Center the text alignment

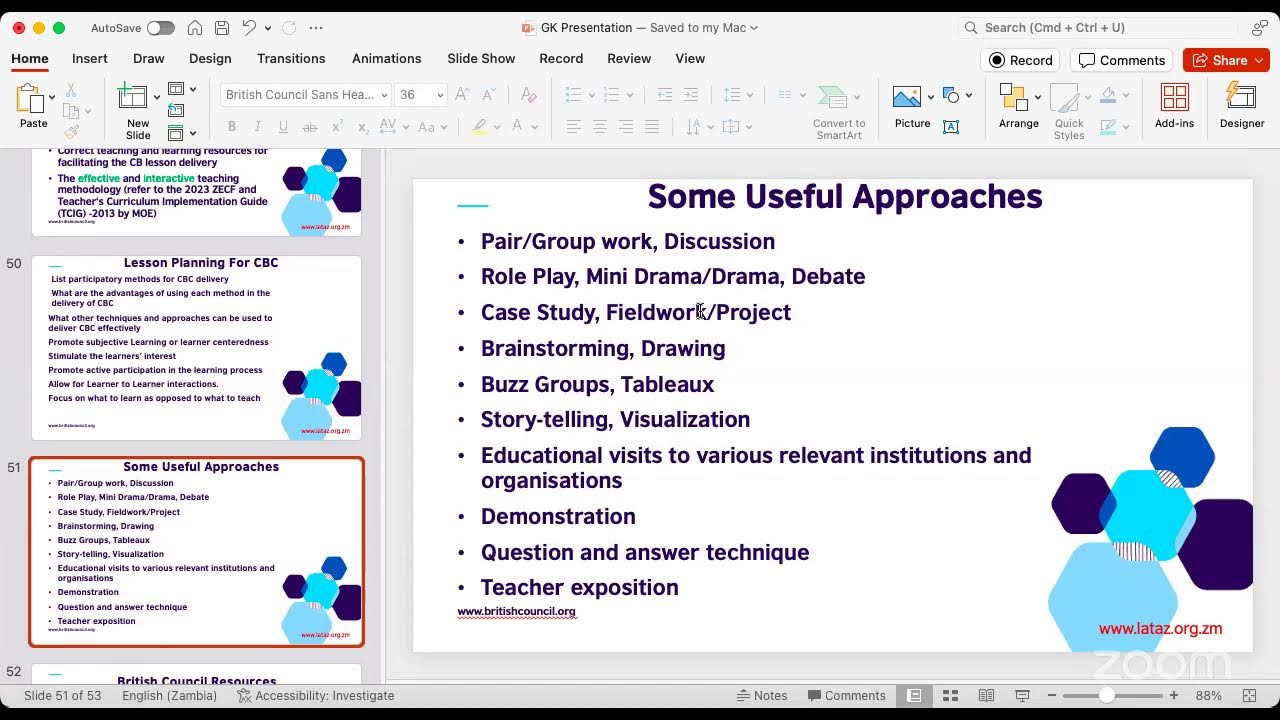(x=599, y=127)
